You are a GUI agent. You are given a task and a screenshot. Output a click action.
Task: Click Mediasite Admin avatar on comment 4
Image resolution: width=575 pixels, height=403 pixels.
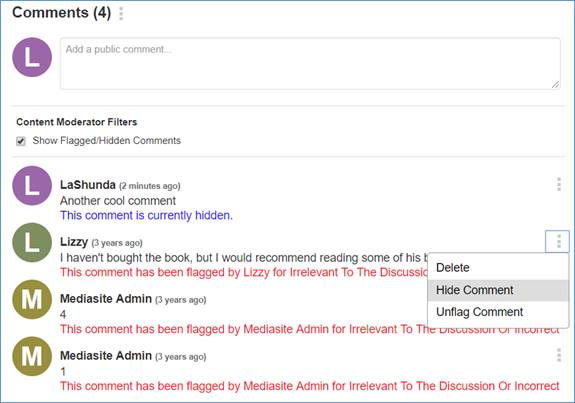pos(32,299)
